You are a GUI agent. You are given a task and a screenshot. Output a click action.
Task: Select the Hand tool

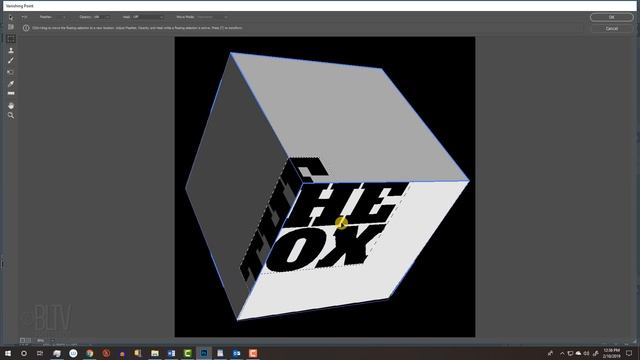(x=11, y=106)
